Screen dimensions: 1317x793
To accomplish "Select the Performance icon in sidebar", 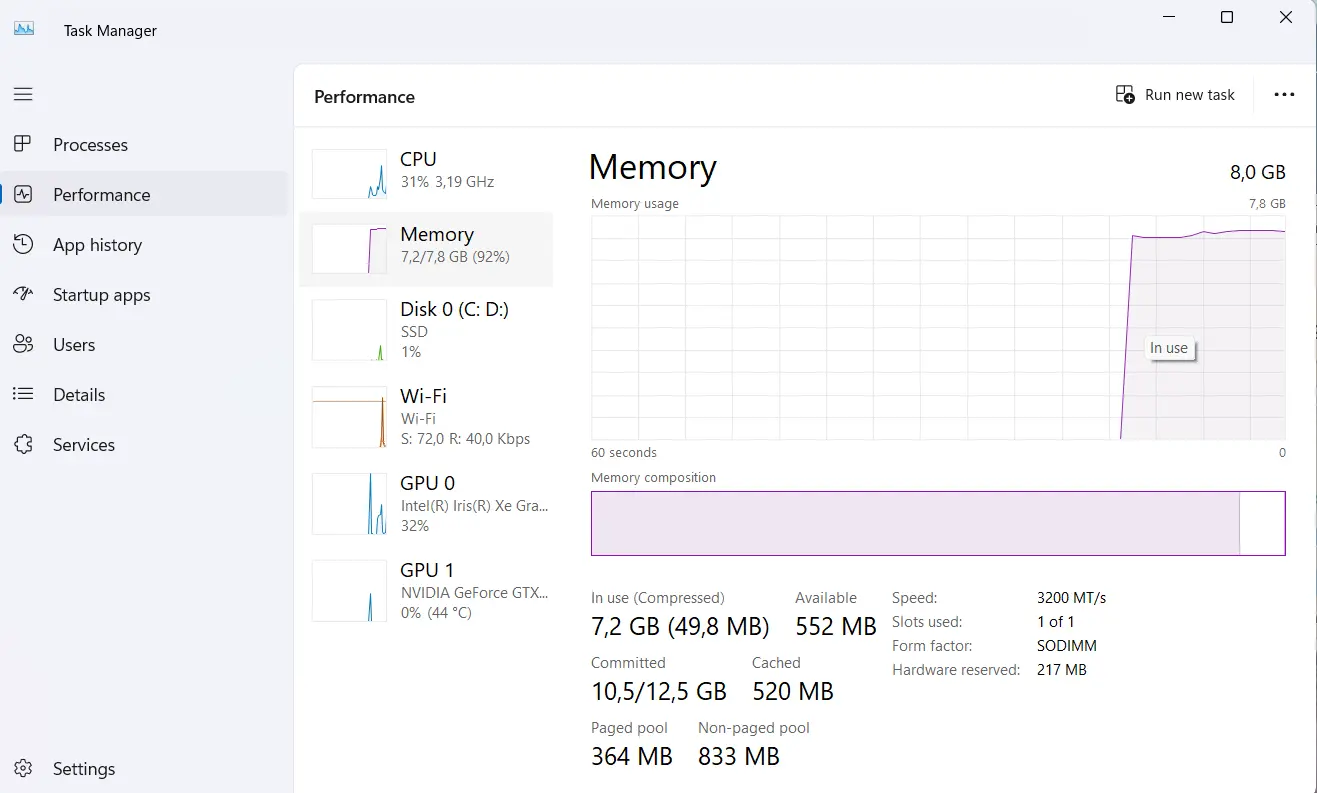I will coord(23,194).
